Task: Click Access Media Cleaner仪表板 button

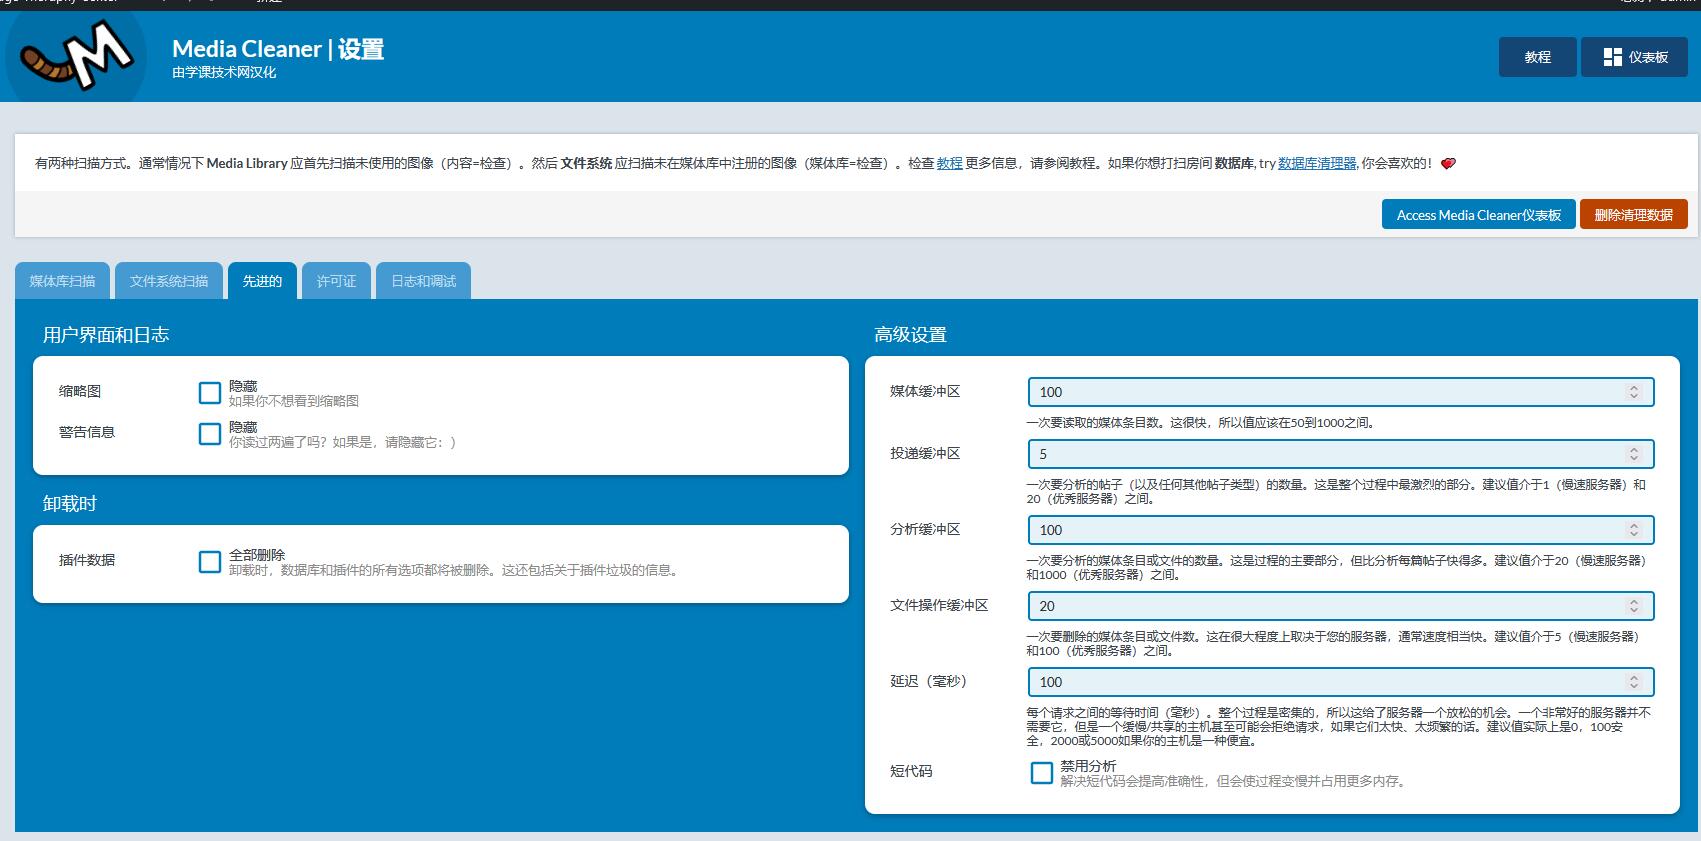Action: [1478, 215]
